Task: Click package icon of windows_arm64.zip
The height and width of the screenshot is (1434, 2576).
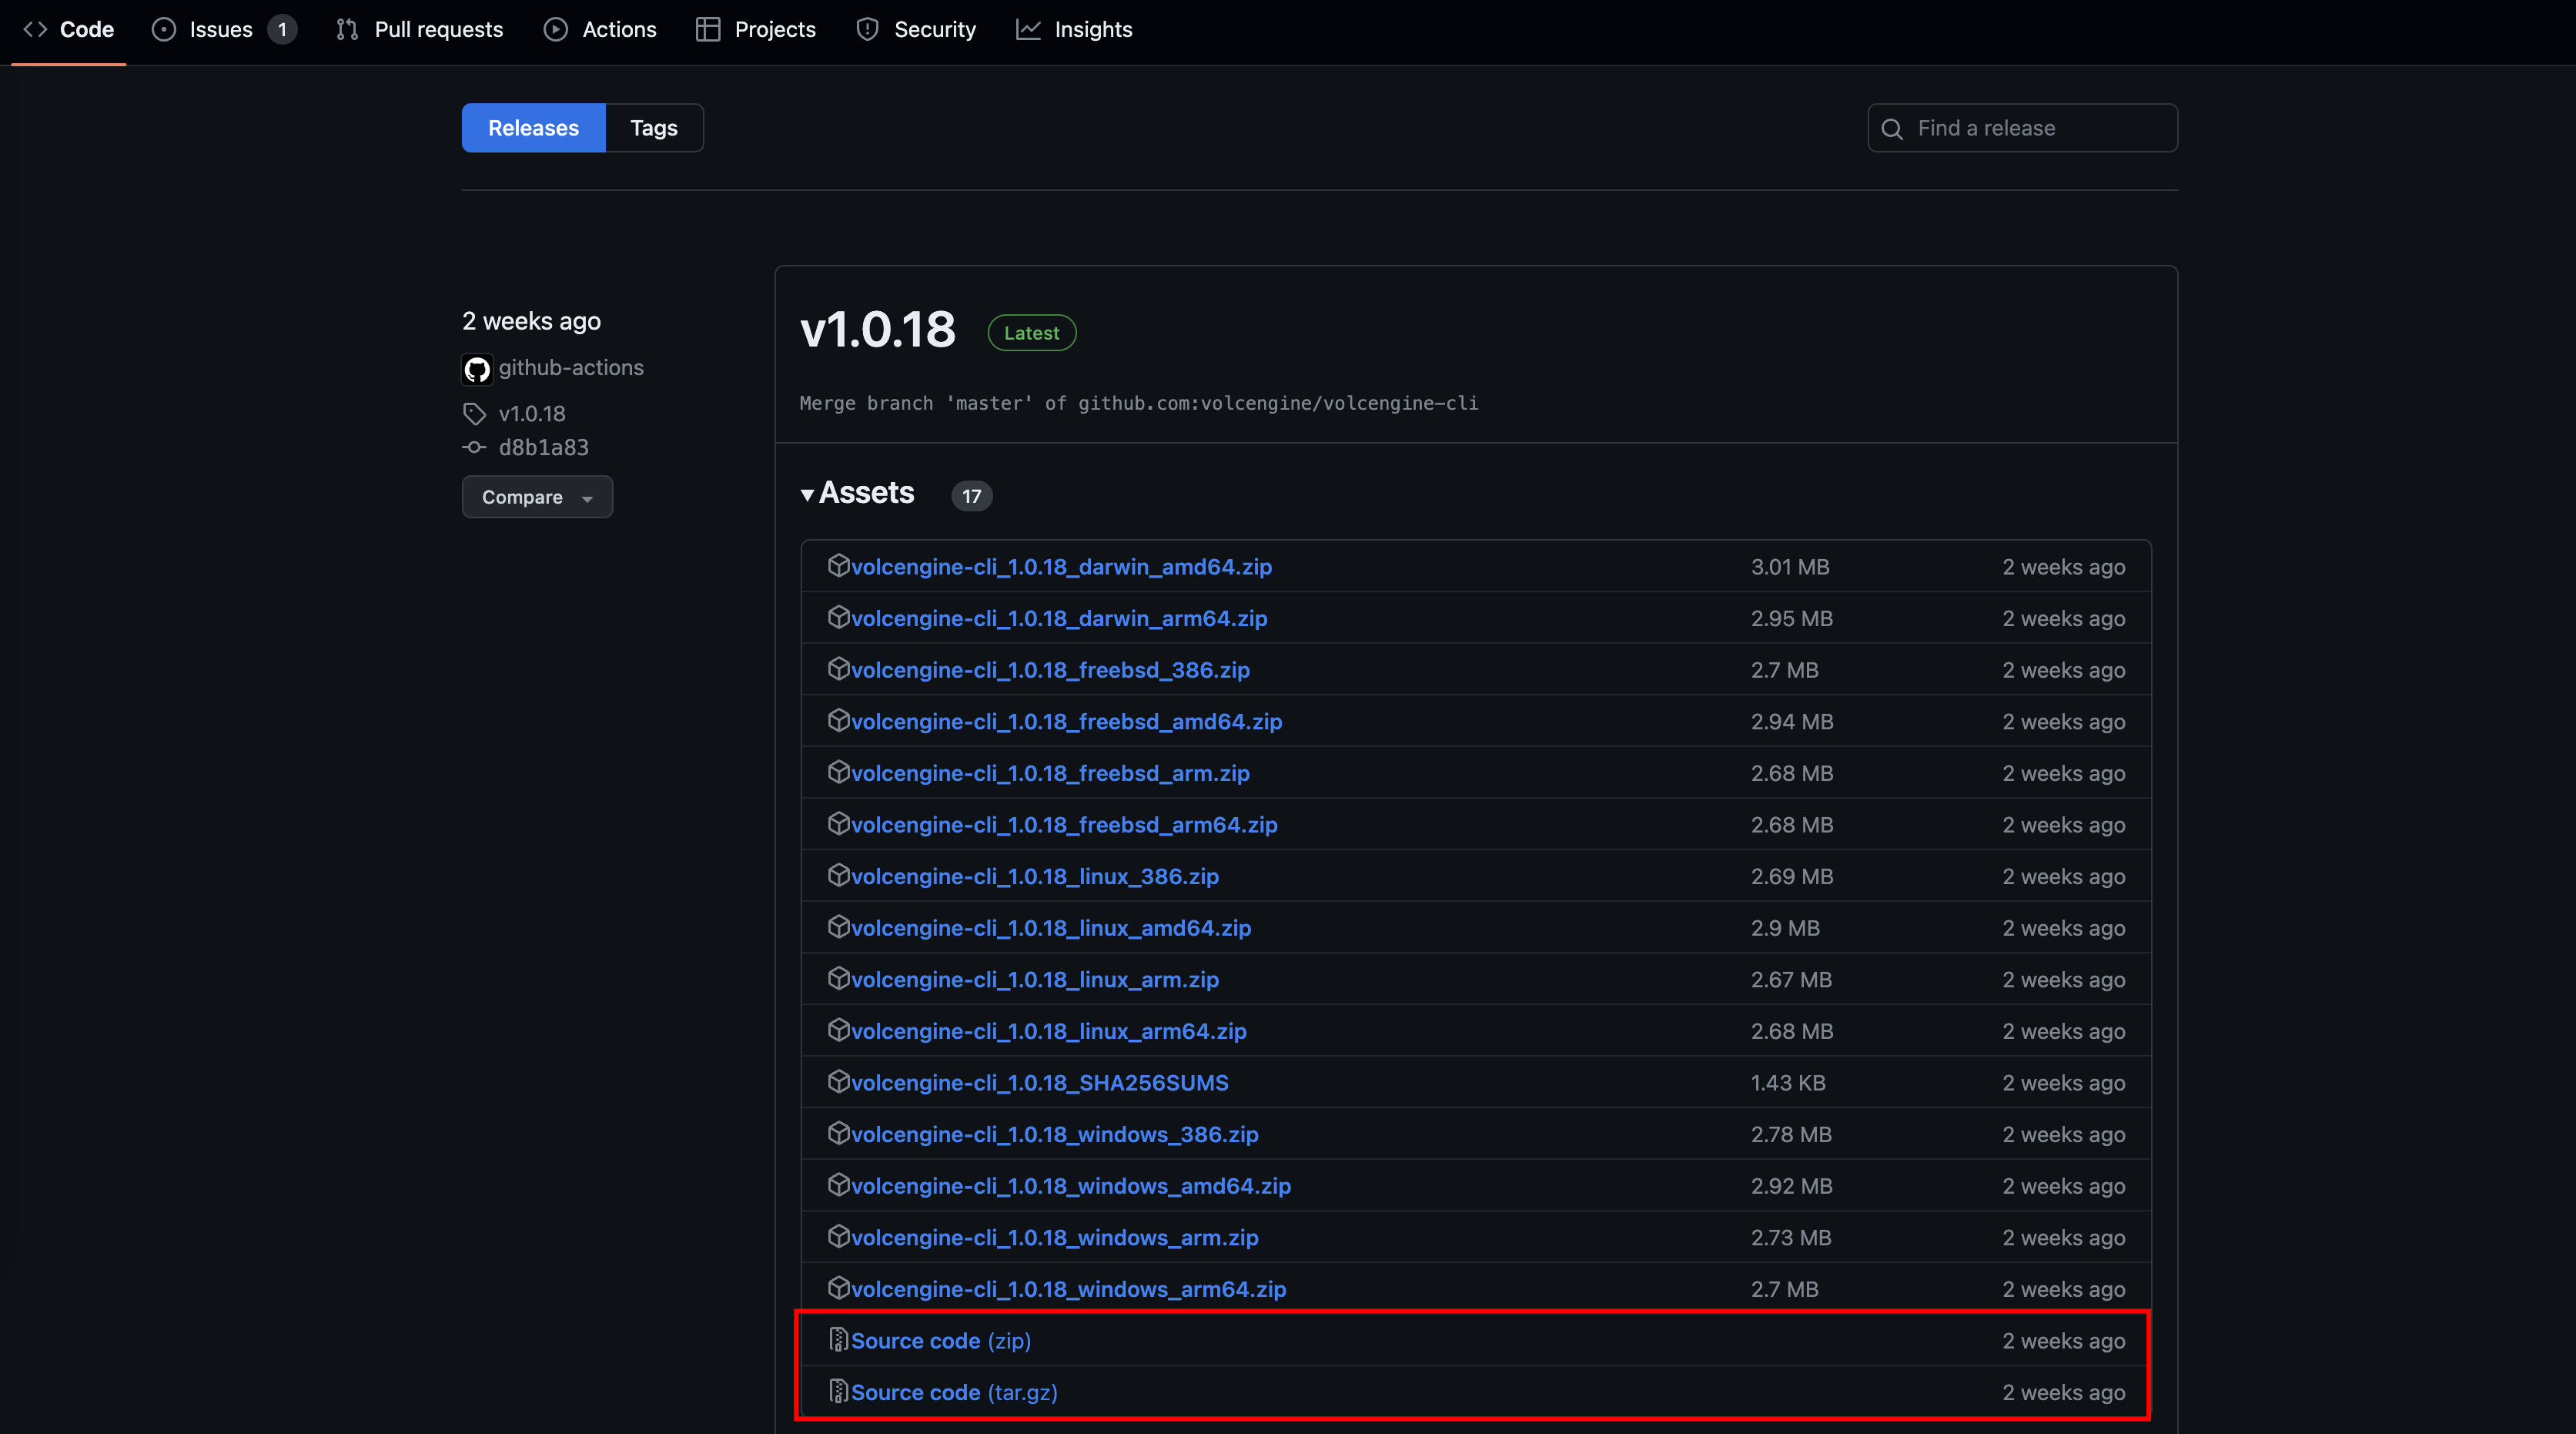Action: coord(838,1288)
